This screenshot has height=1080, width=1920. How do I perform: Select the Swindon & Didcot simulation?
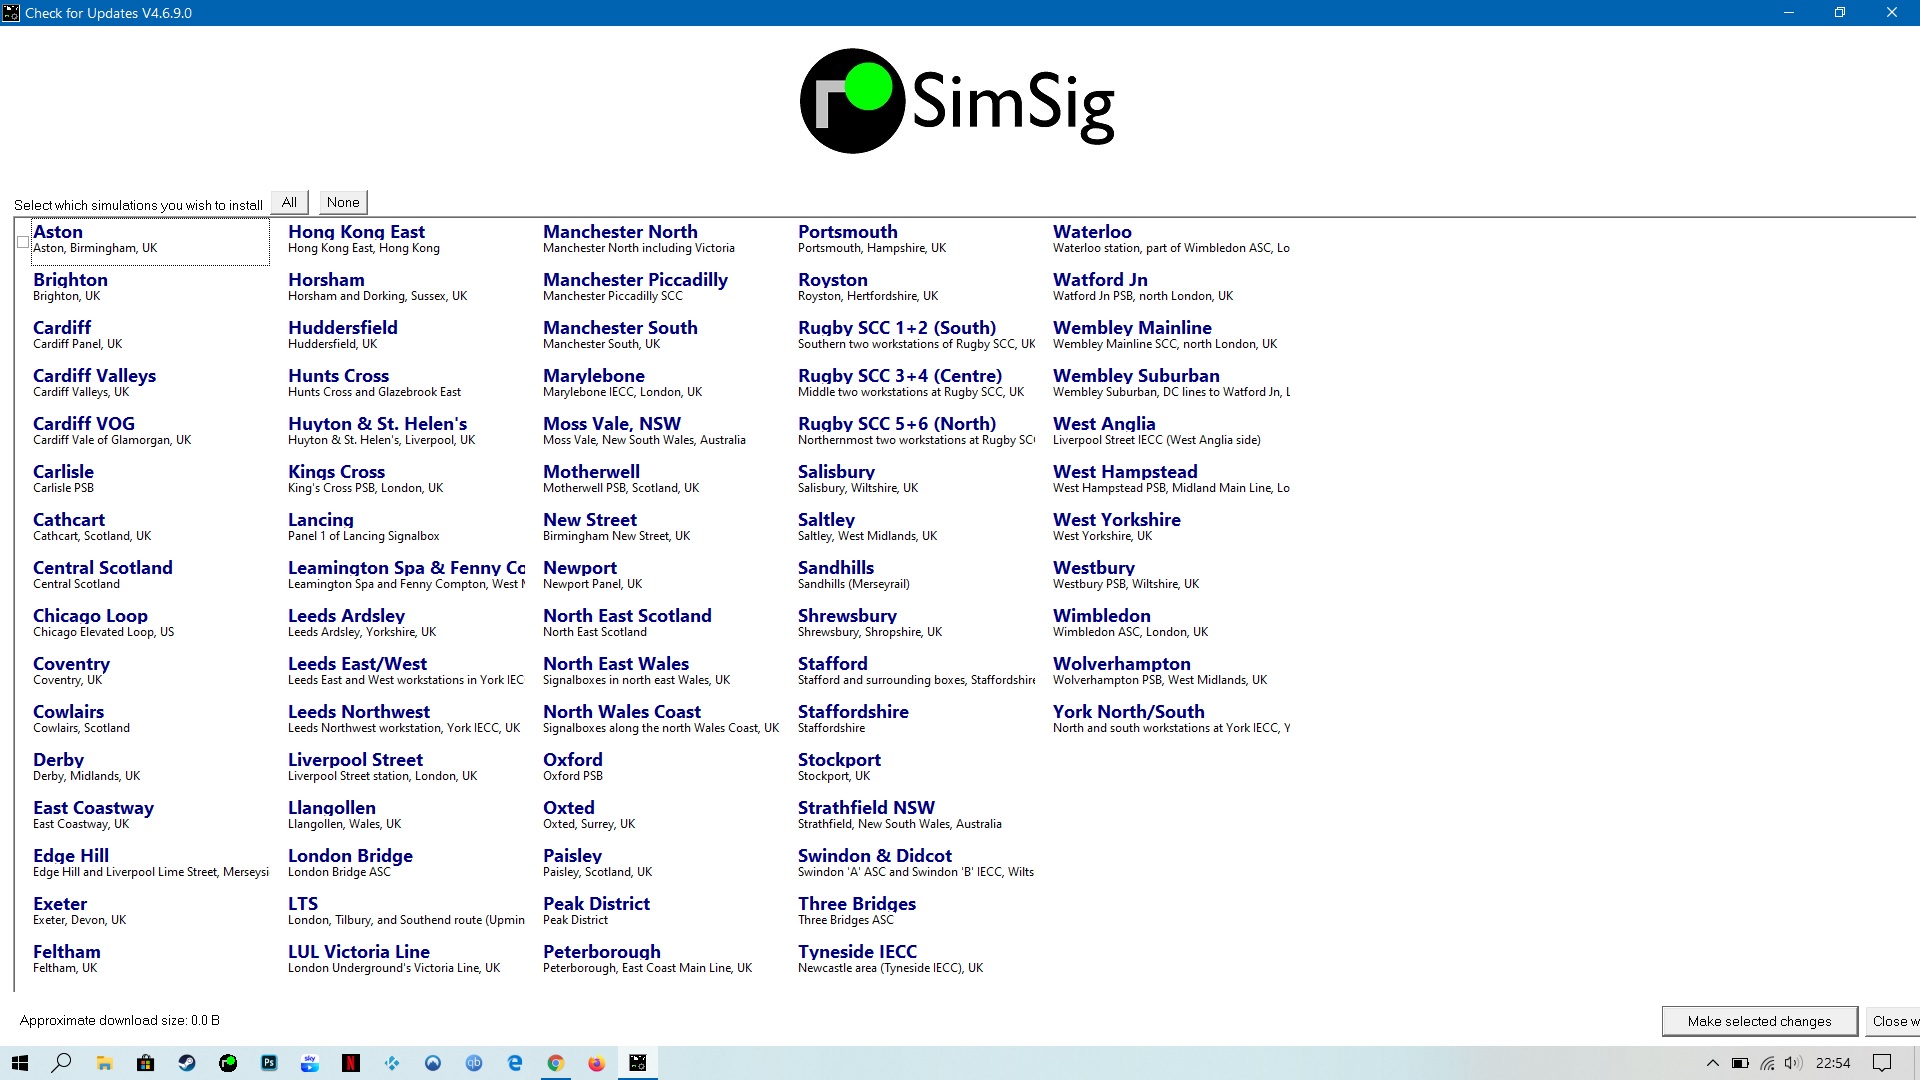pos(916,862)
